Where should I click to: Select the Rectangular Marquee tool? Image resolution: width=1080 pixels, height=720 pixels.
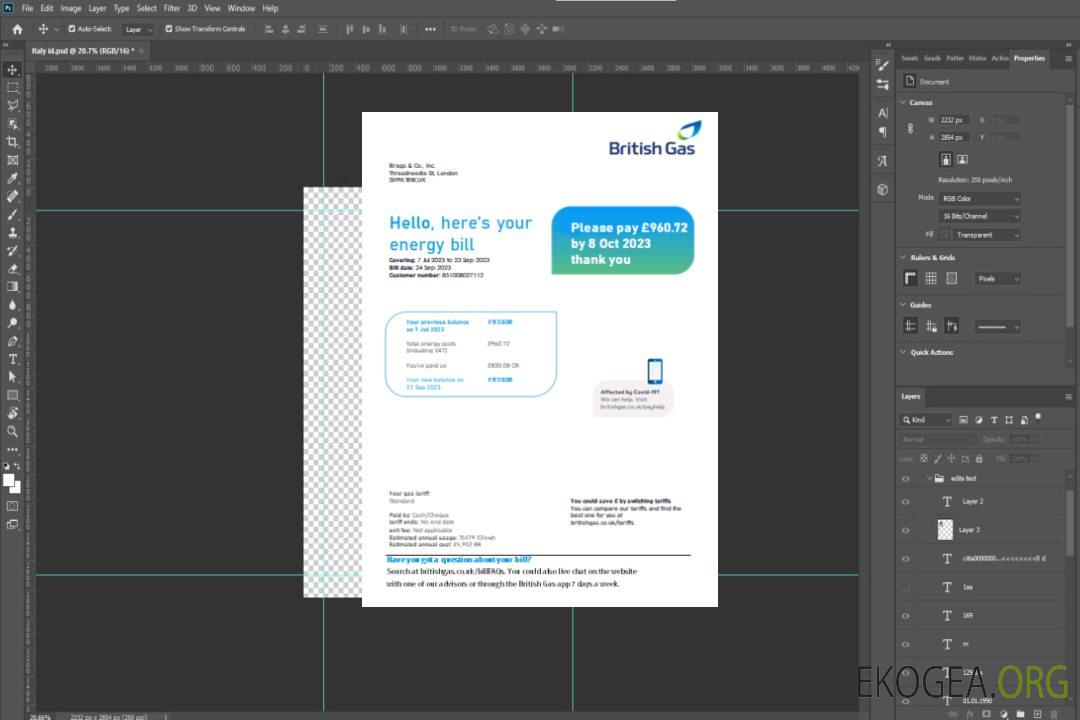pyautogui.click(x=12, y=88)
